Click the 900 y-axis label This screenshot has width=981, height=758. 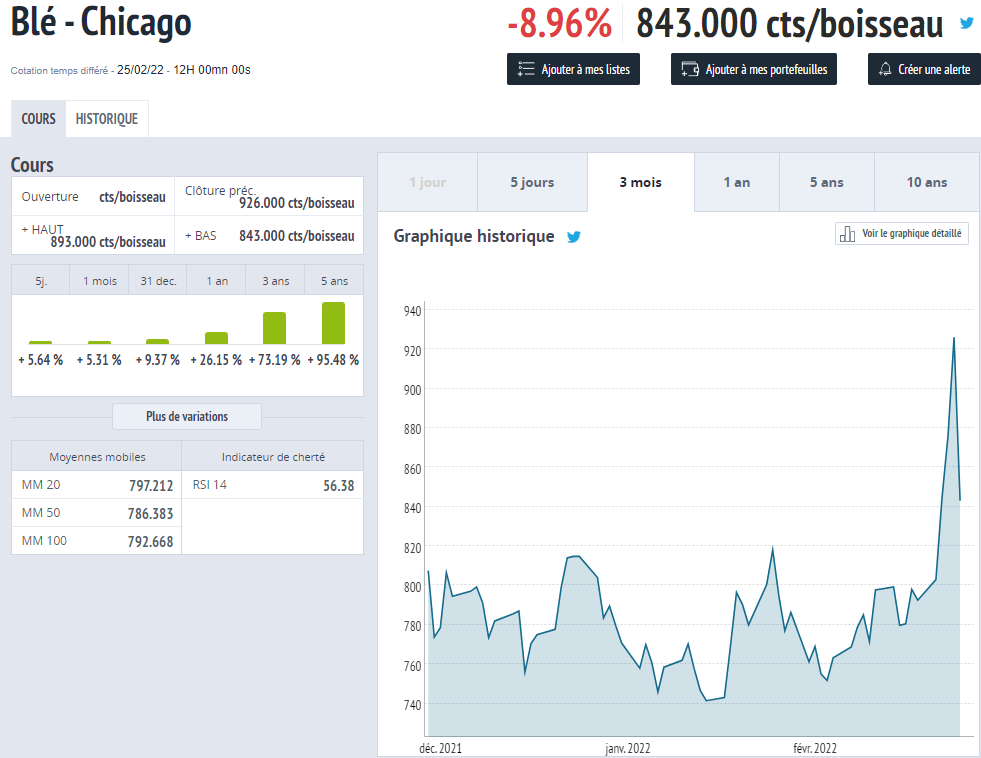click(412, 390)
